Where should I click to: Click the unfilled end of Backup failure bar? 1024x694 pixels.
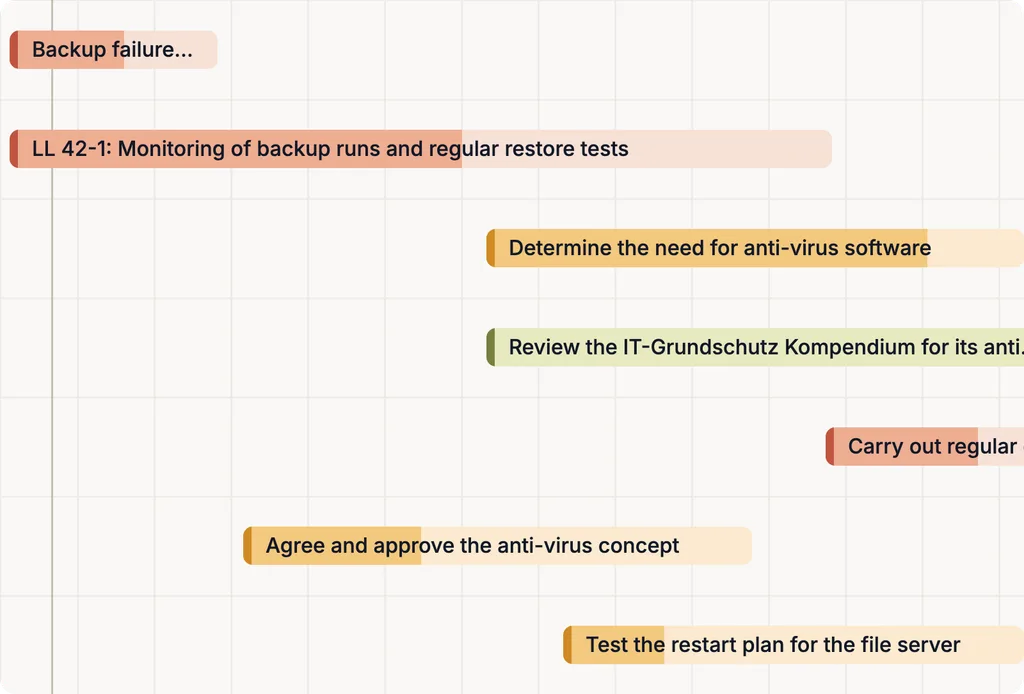[x=170, y=50]
